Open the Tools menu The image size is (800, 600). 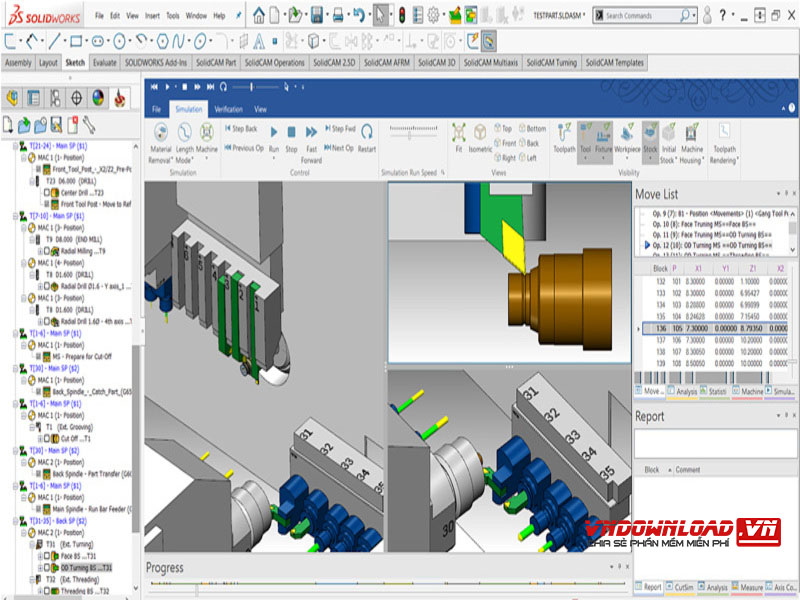pos(173,16)
